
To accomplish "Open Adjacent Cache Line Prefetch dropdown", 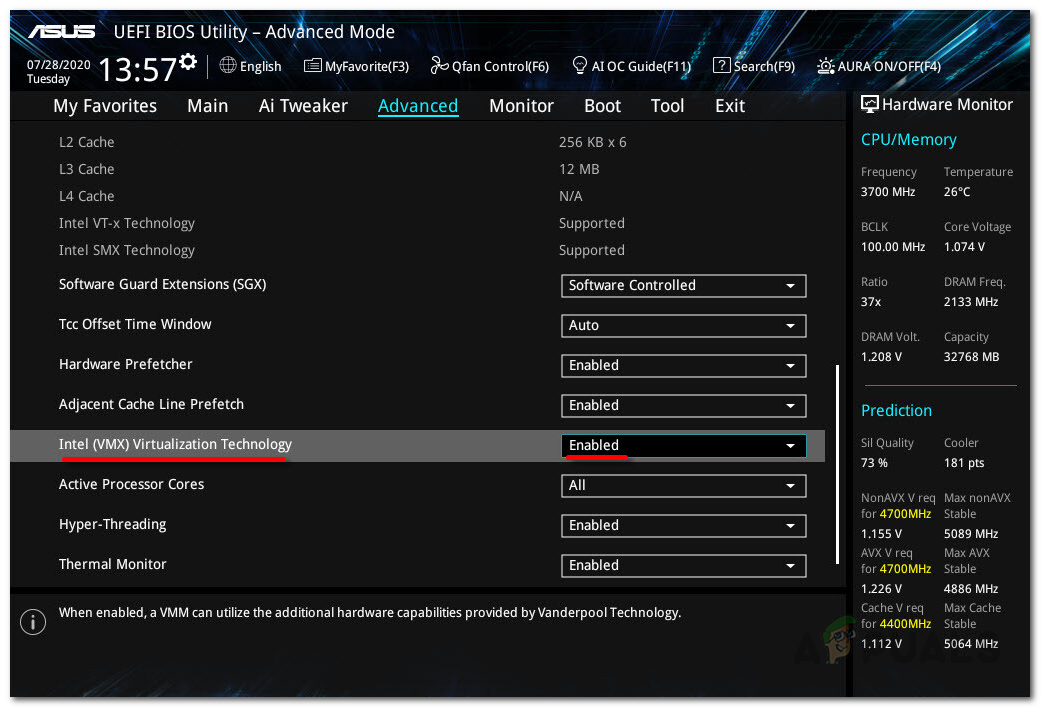I will pos(683,405).
